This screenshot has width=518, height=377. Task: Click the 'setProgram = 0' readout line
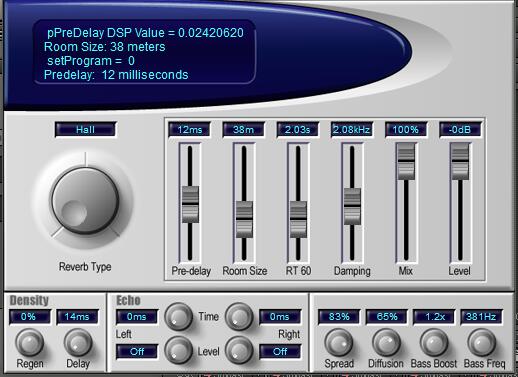(x=91, y=61)
